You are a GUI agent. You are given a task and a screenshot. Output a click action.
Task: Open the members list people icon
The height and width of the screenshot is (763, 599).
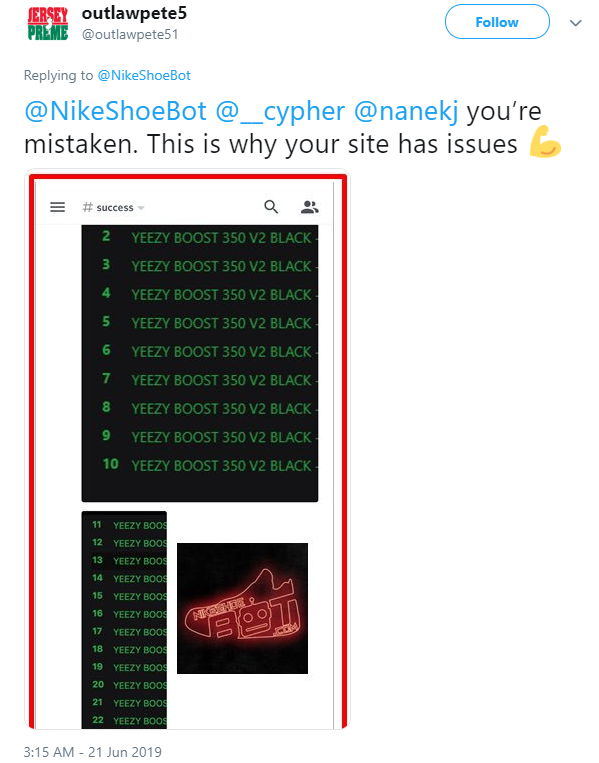click(x=309, y=207)
